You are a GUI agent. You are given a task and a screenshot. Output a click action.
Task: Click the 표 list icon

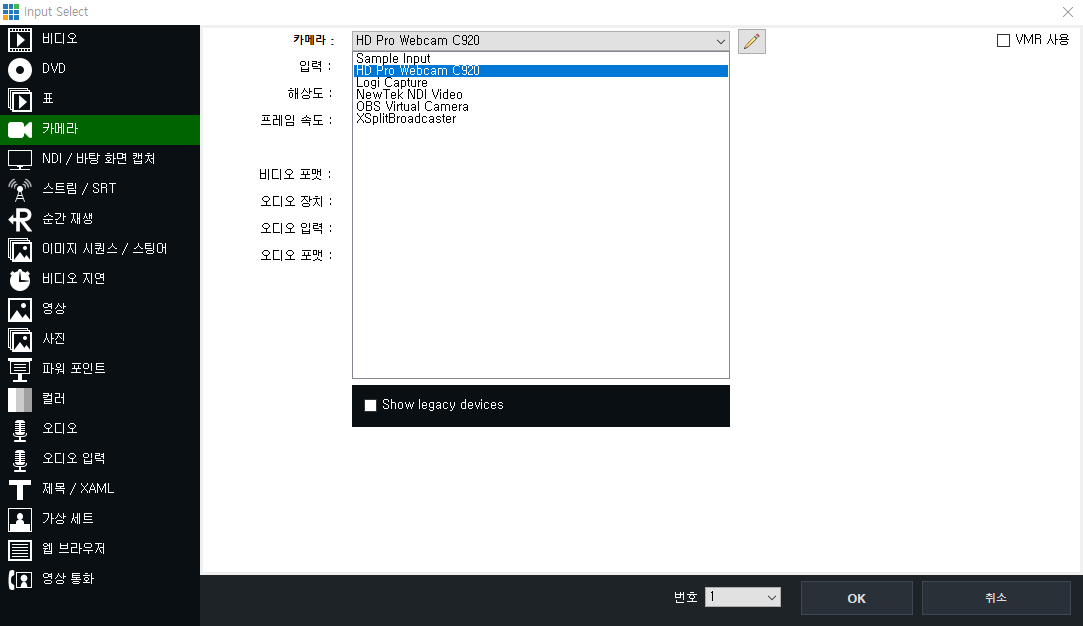(x=19, y=99)
